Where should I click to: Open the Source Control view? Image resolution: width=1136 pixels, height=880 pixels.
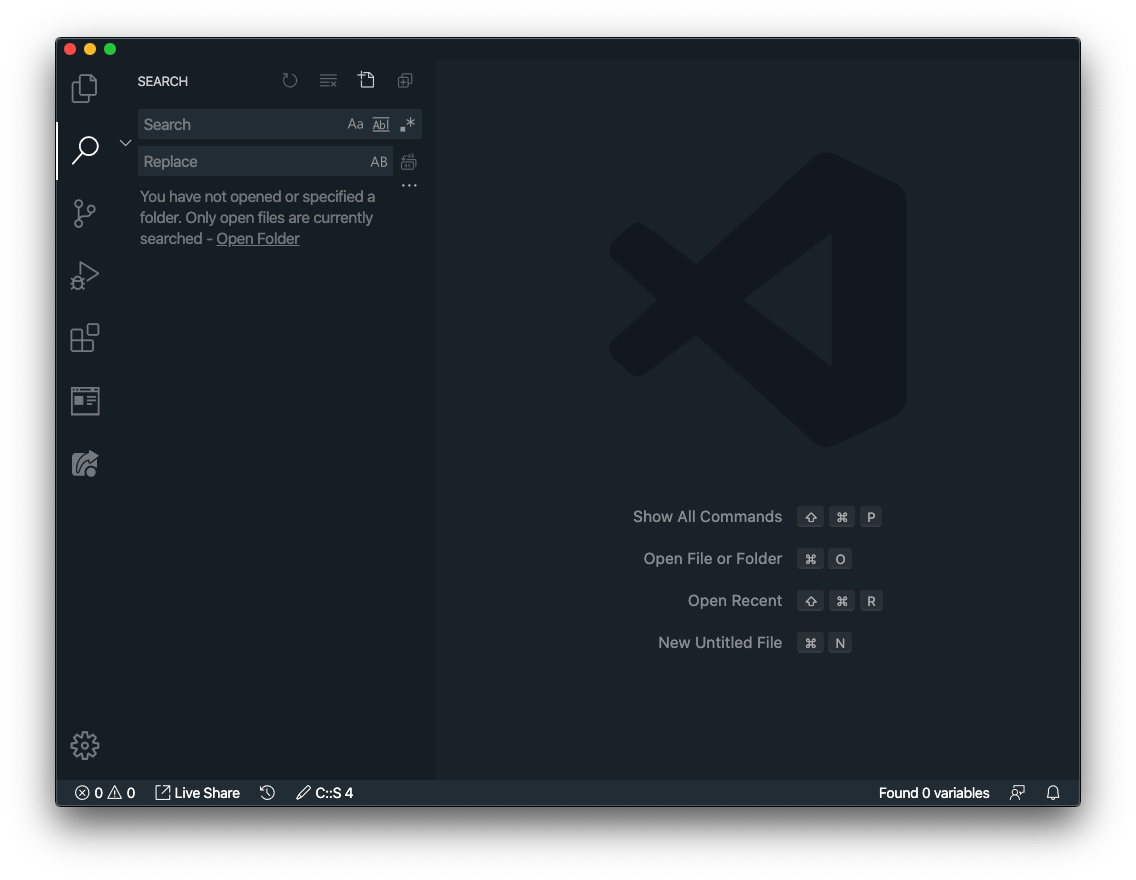tap(85, 214)
